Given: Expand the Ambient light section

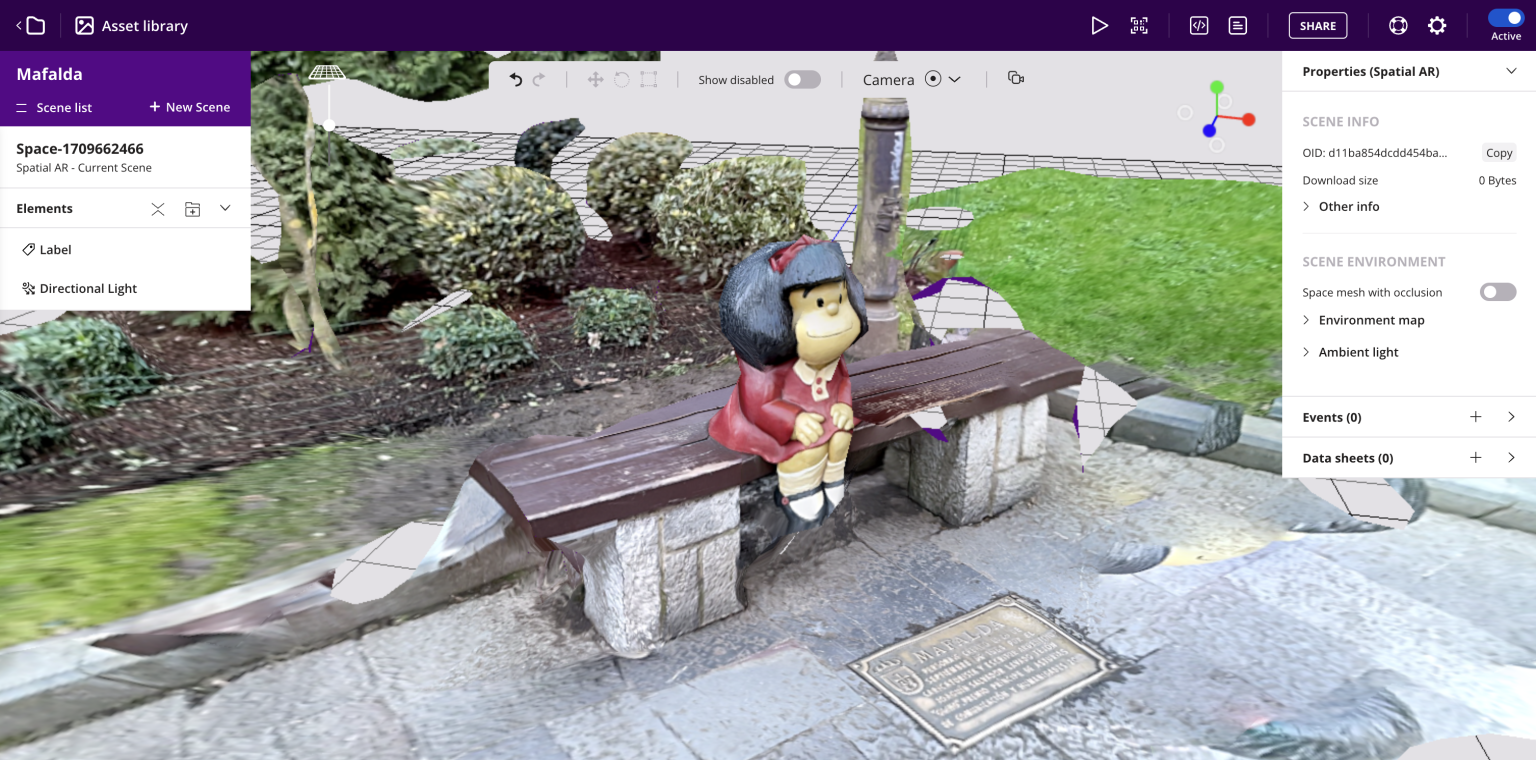Looking at the screenshot, I should pyautogui.click(x=1359, y=351).
